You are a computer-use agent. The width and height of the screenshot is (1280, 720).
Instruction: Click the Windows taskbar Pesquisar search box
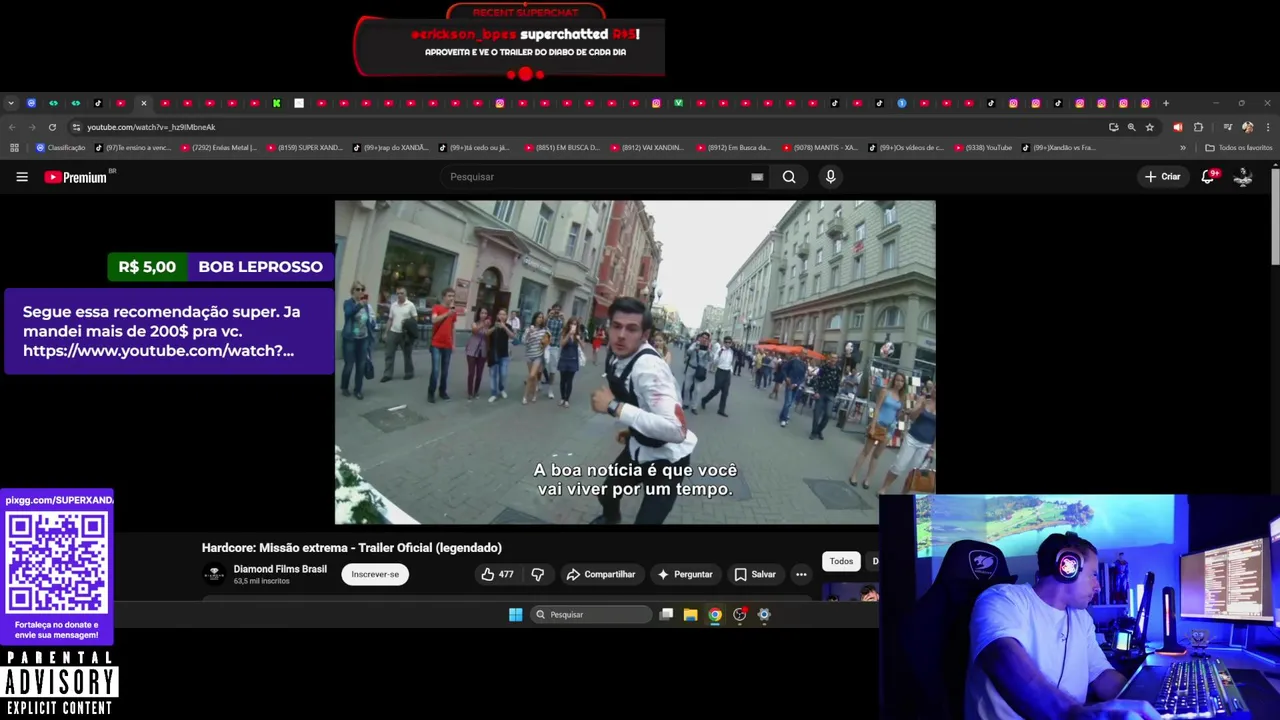591,615
